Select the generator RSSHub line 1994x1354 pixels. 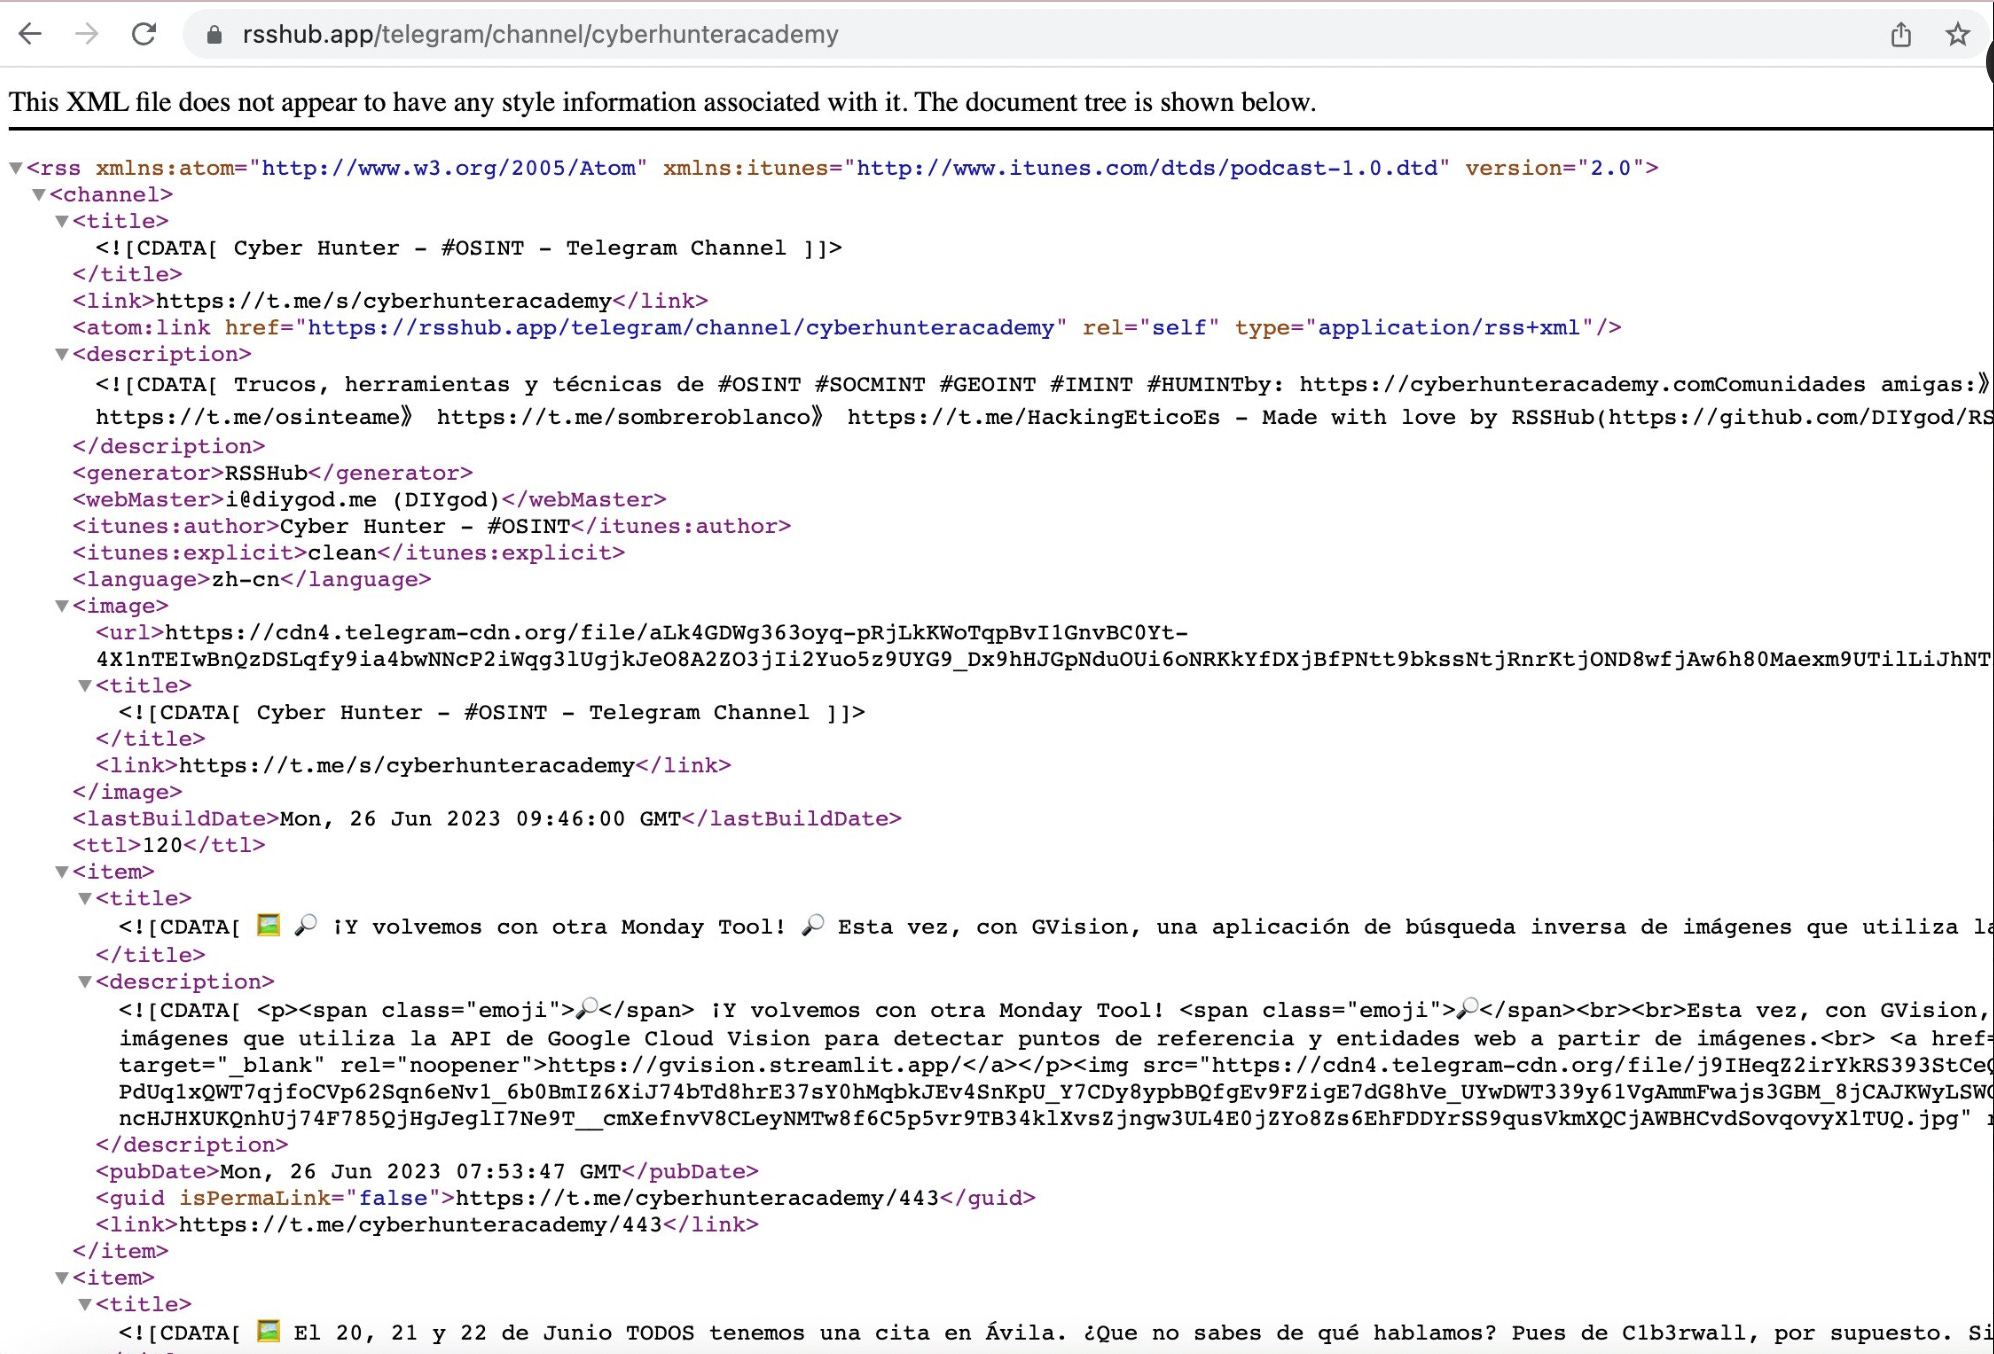point(272,473)
